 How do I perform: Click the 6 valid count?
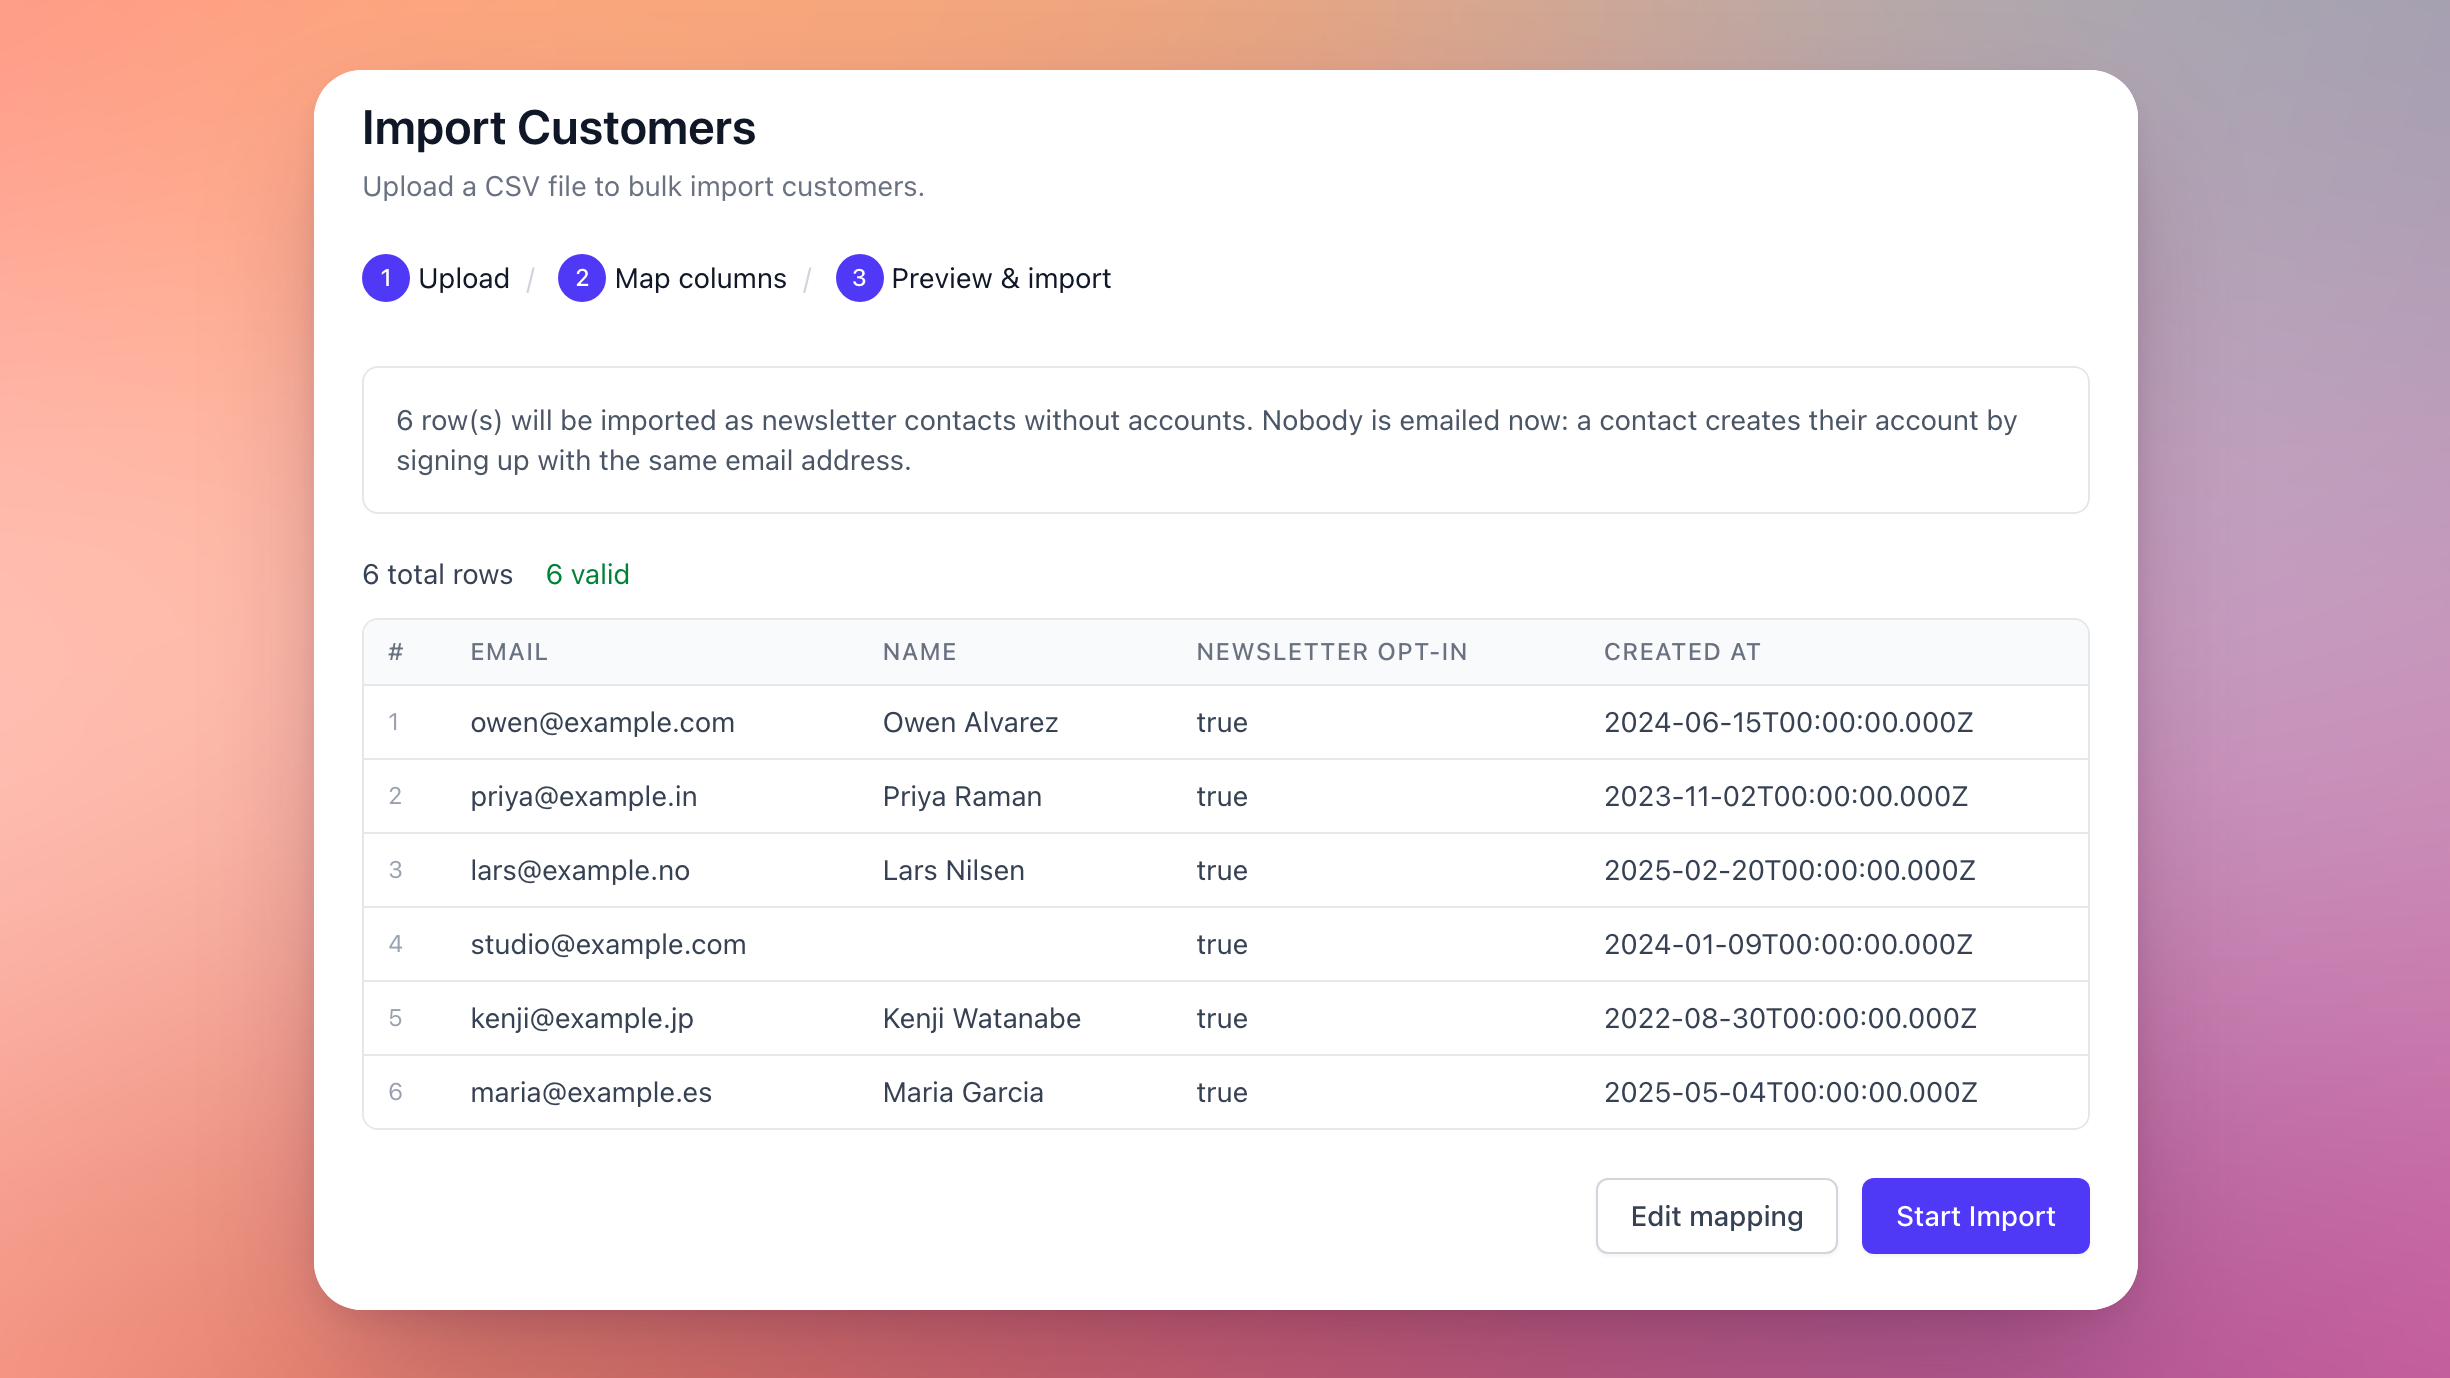point(588,574)
